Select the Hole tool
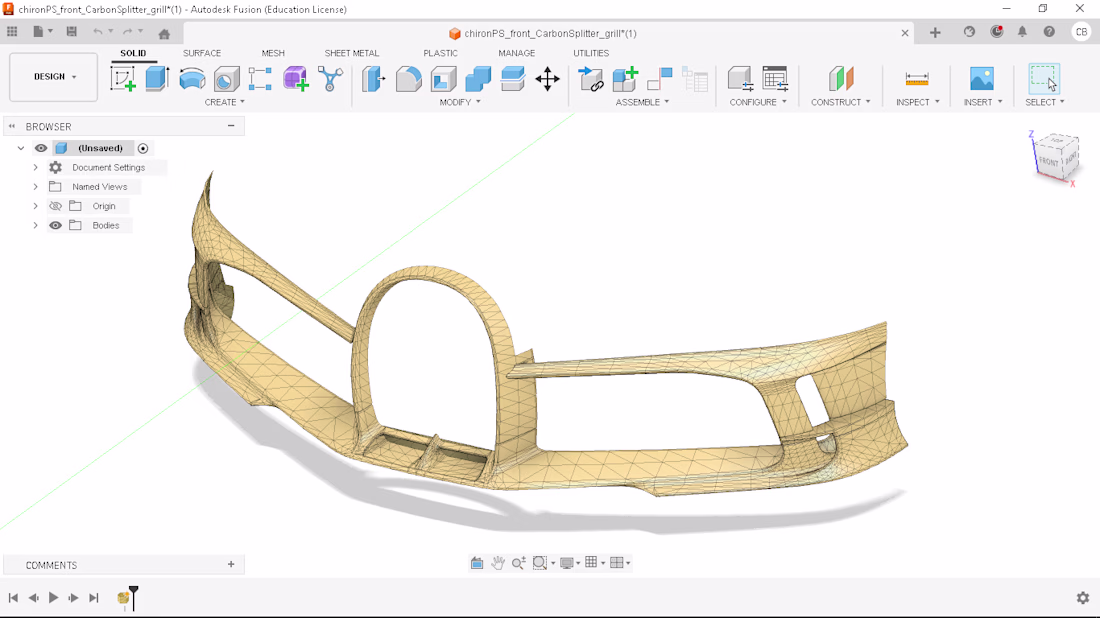The height and width of the screenshot is (618, 1100). click(226, 79)
